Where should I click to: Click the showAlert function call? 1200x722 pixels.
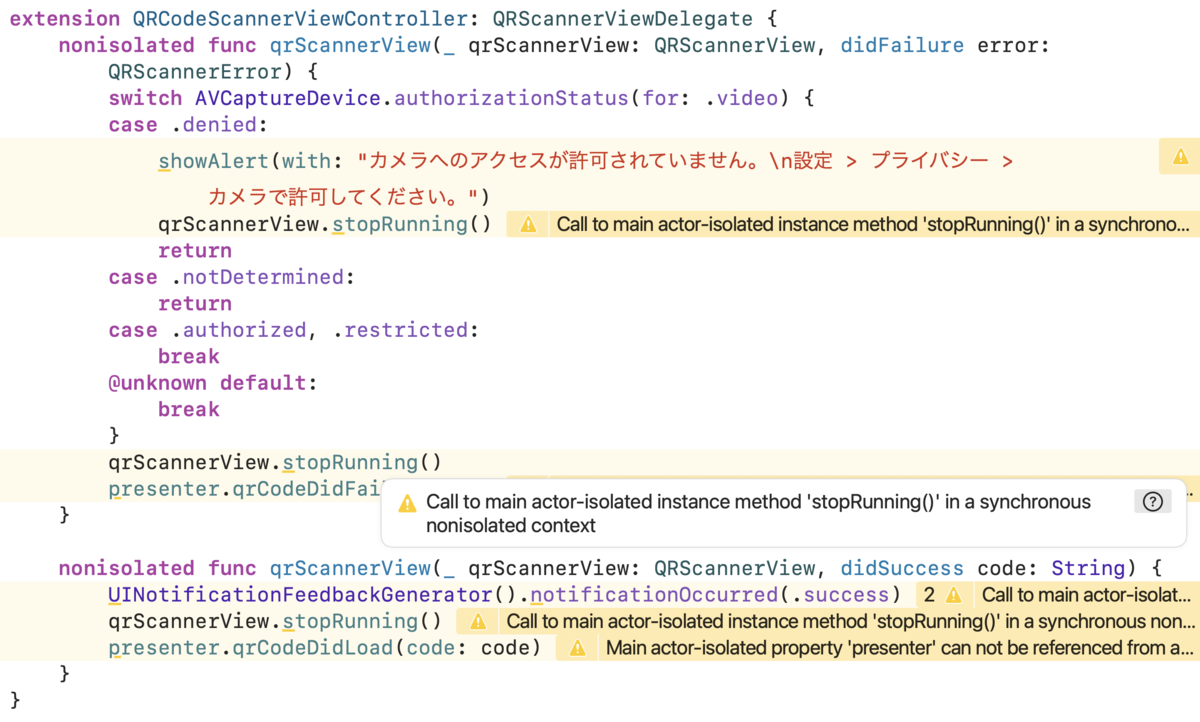click(x=214, y=161)
